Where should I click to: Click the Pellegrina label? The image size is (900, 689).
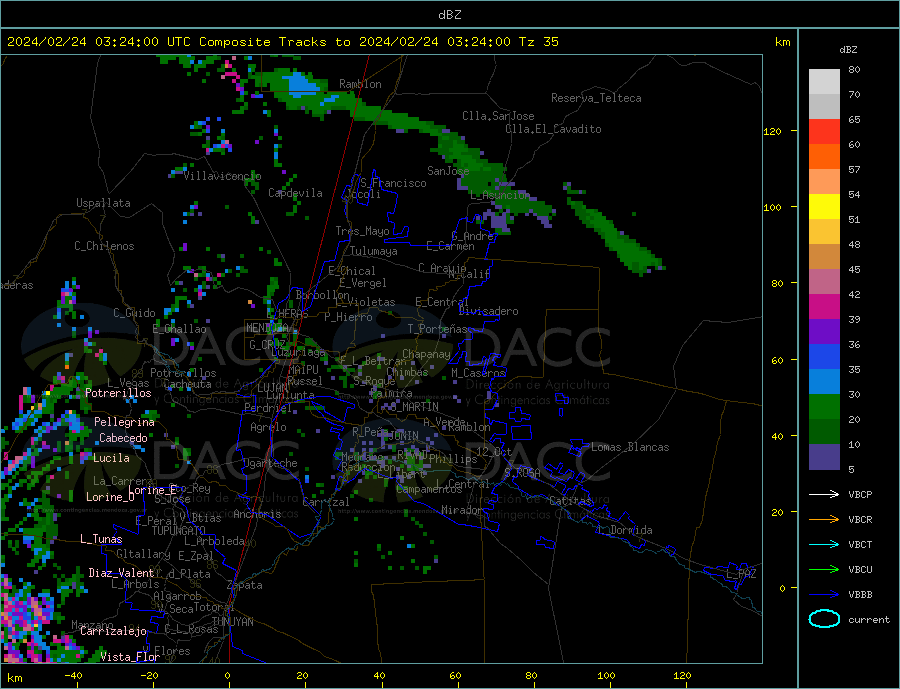click(125, 422)
